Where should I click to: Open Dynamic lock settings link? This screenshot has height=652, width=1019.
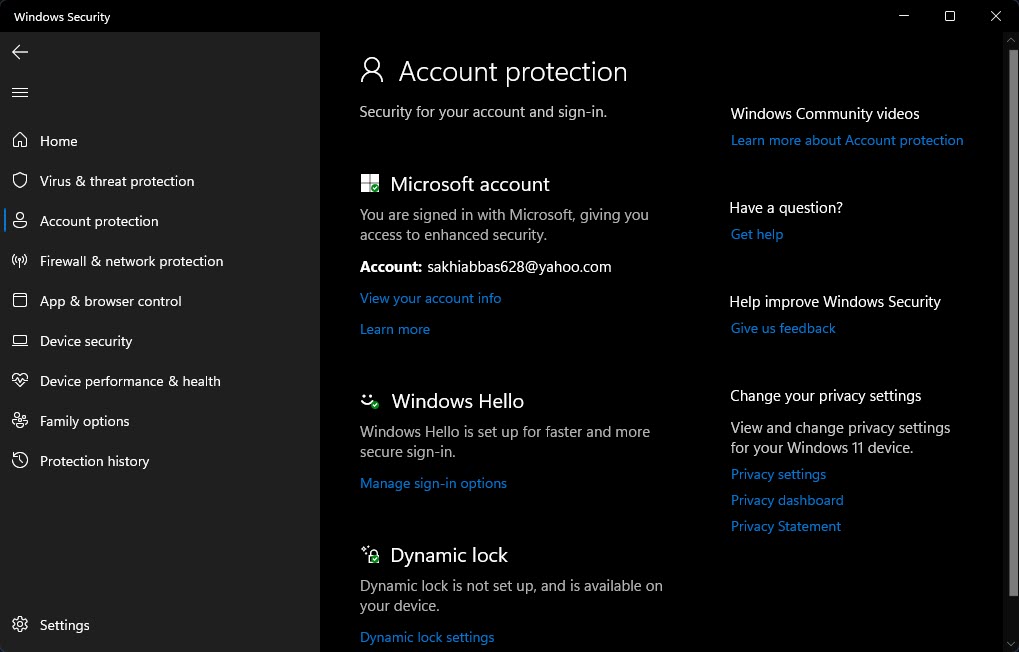[427, 638]
